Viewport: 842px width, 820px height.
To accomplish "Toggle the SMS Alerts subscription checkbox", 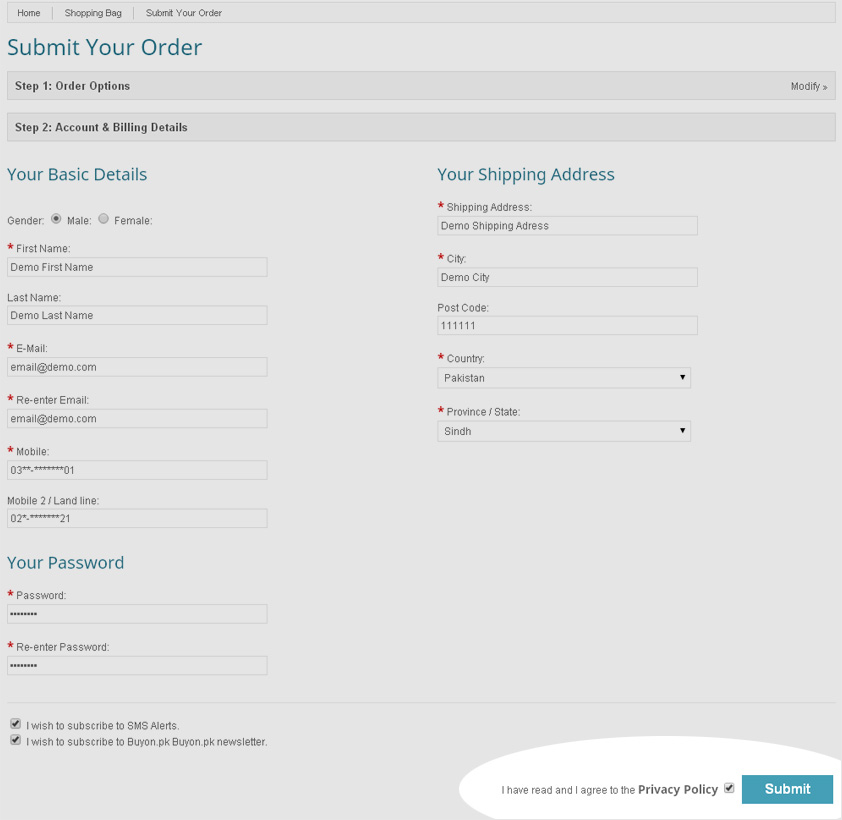I will [x=16, y=724].
